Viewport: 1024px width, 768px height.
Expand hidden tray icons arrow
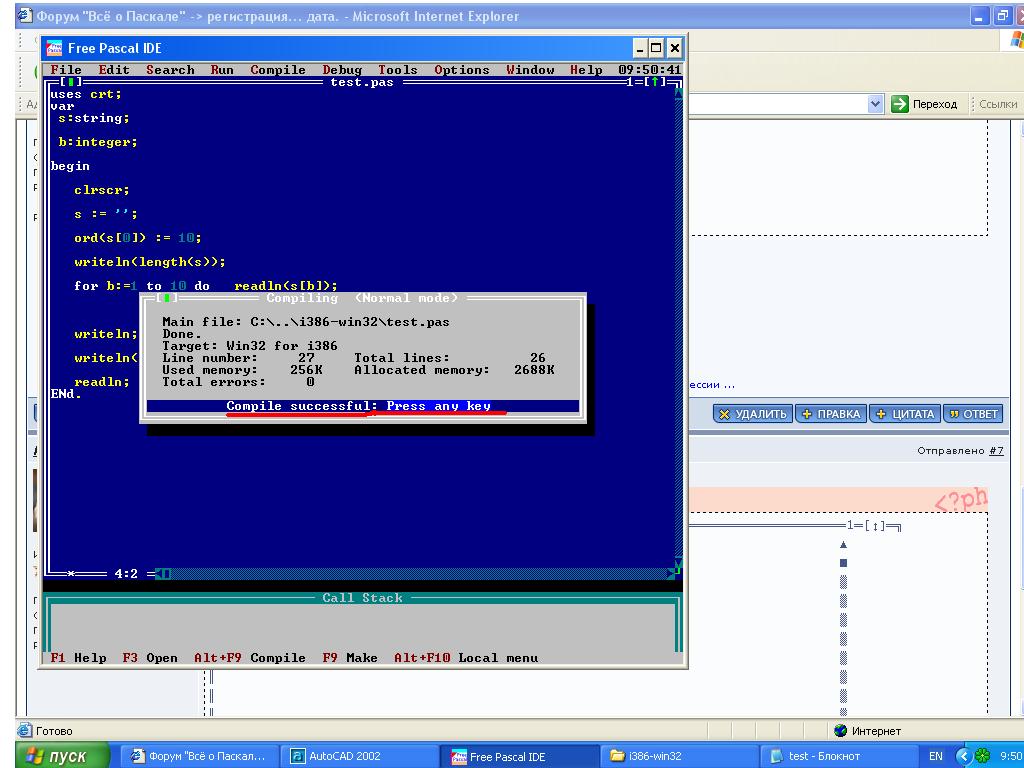pos(965,756)
